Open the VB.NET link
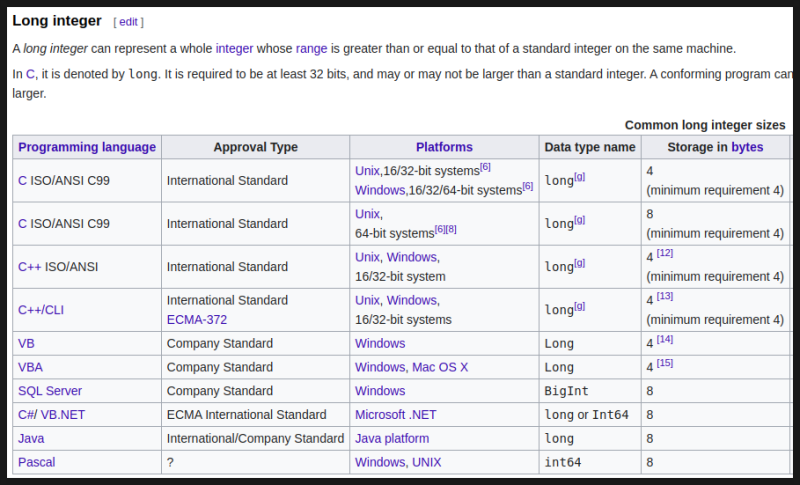Screen dimensions: 800x485 pyautogui.click(x=62, y=415)
